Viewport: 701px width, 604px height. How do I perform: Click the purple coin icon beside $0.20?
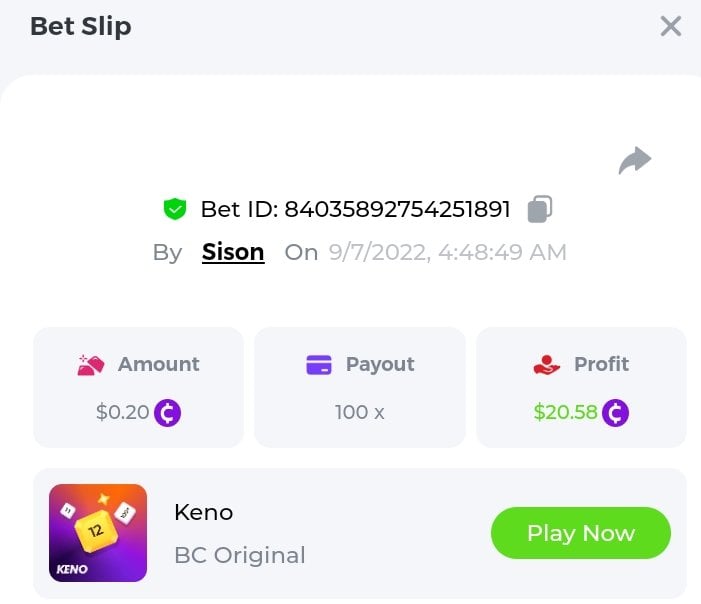pyautogui.click(x=167, y=412)
